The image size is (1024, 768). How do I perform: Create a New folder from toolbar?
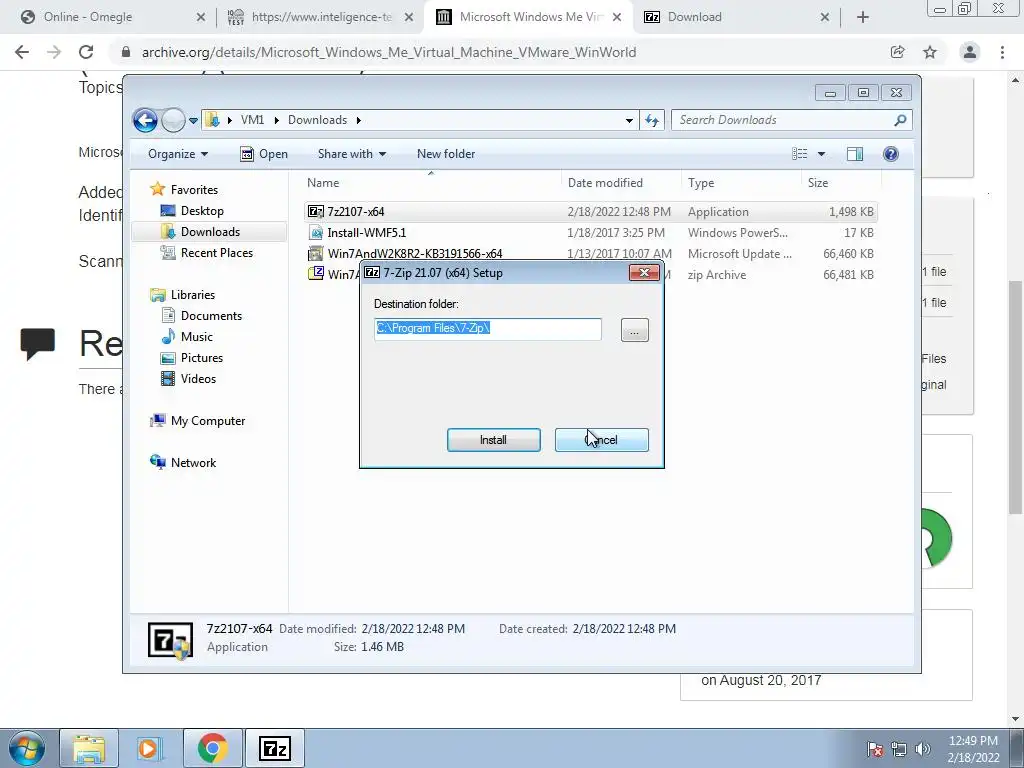point(446,154)
